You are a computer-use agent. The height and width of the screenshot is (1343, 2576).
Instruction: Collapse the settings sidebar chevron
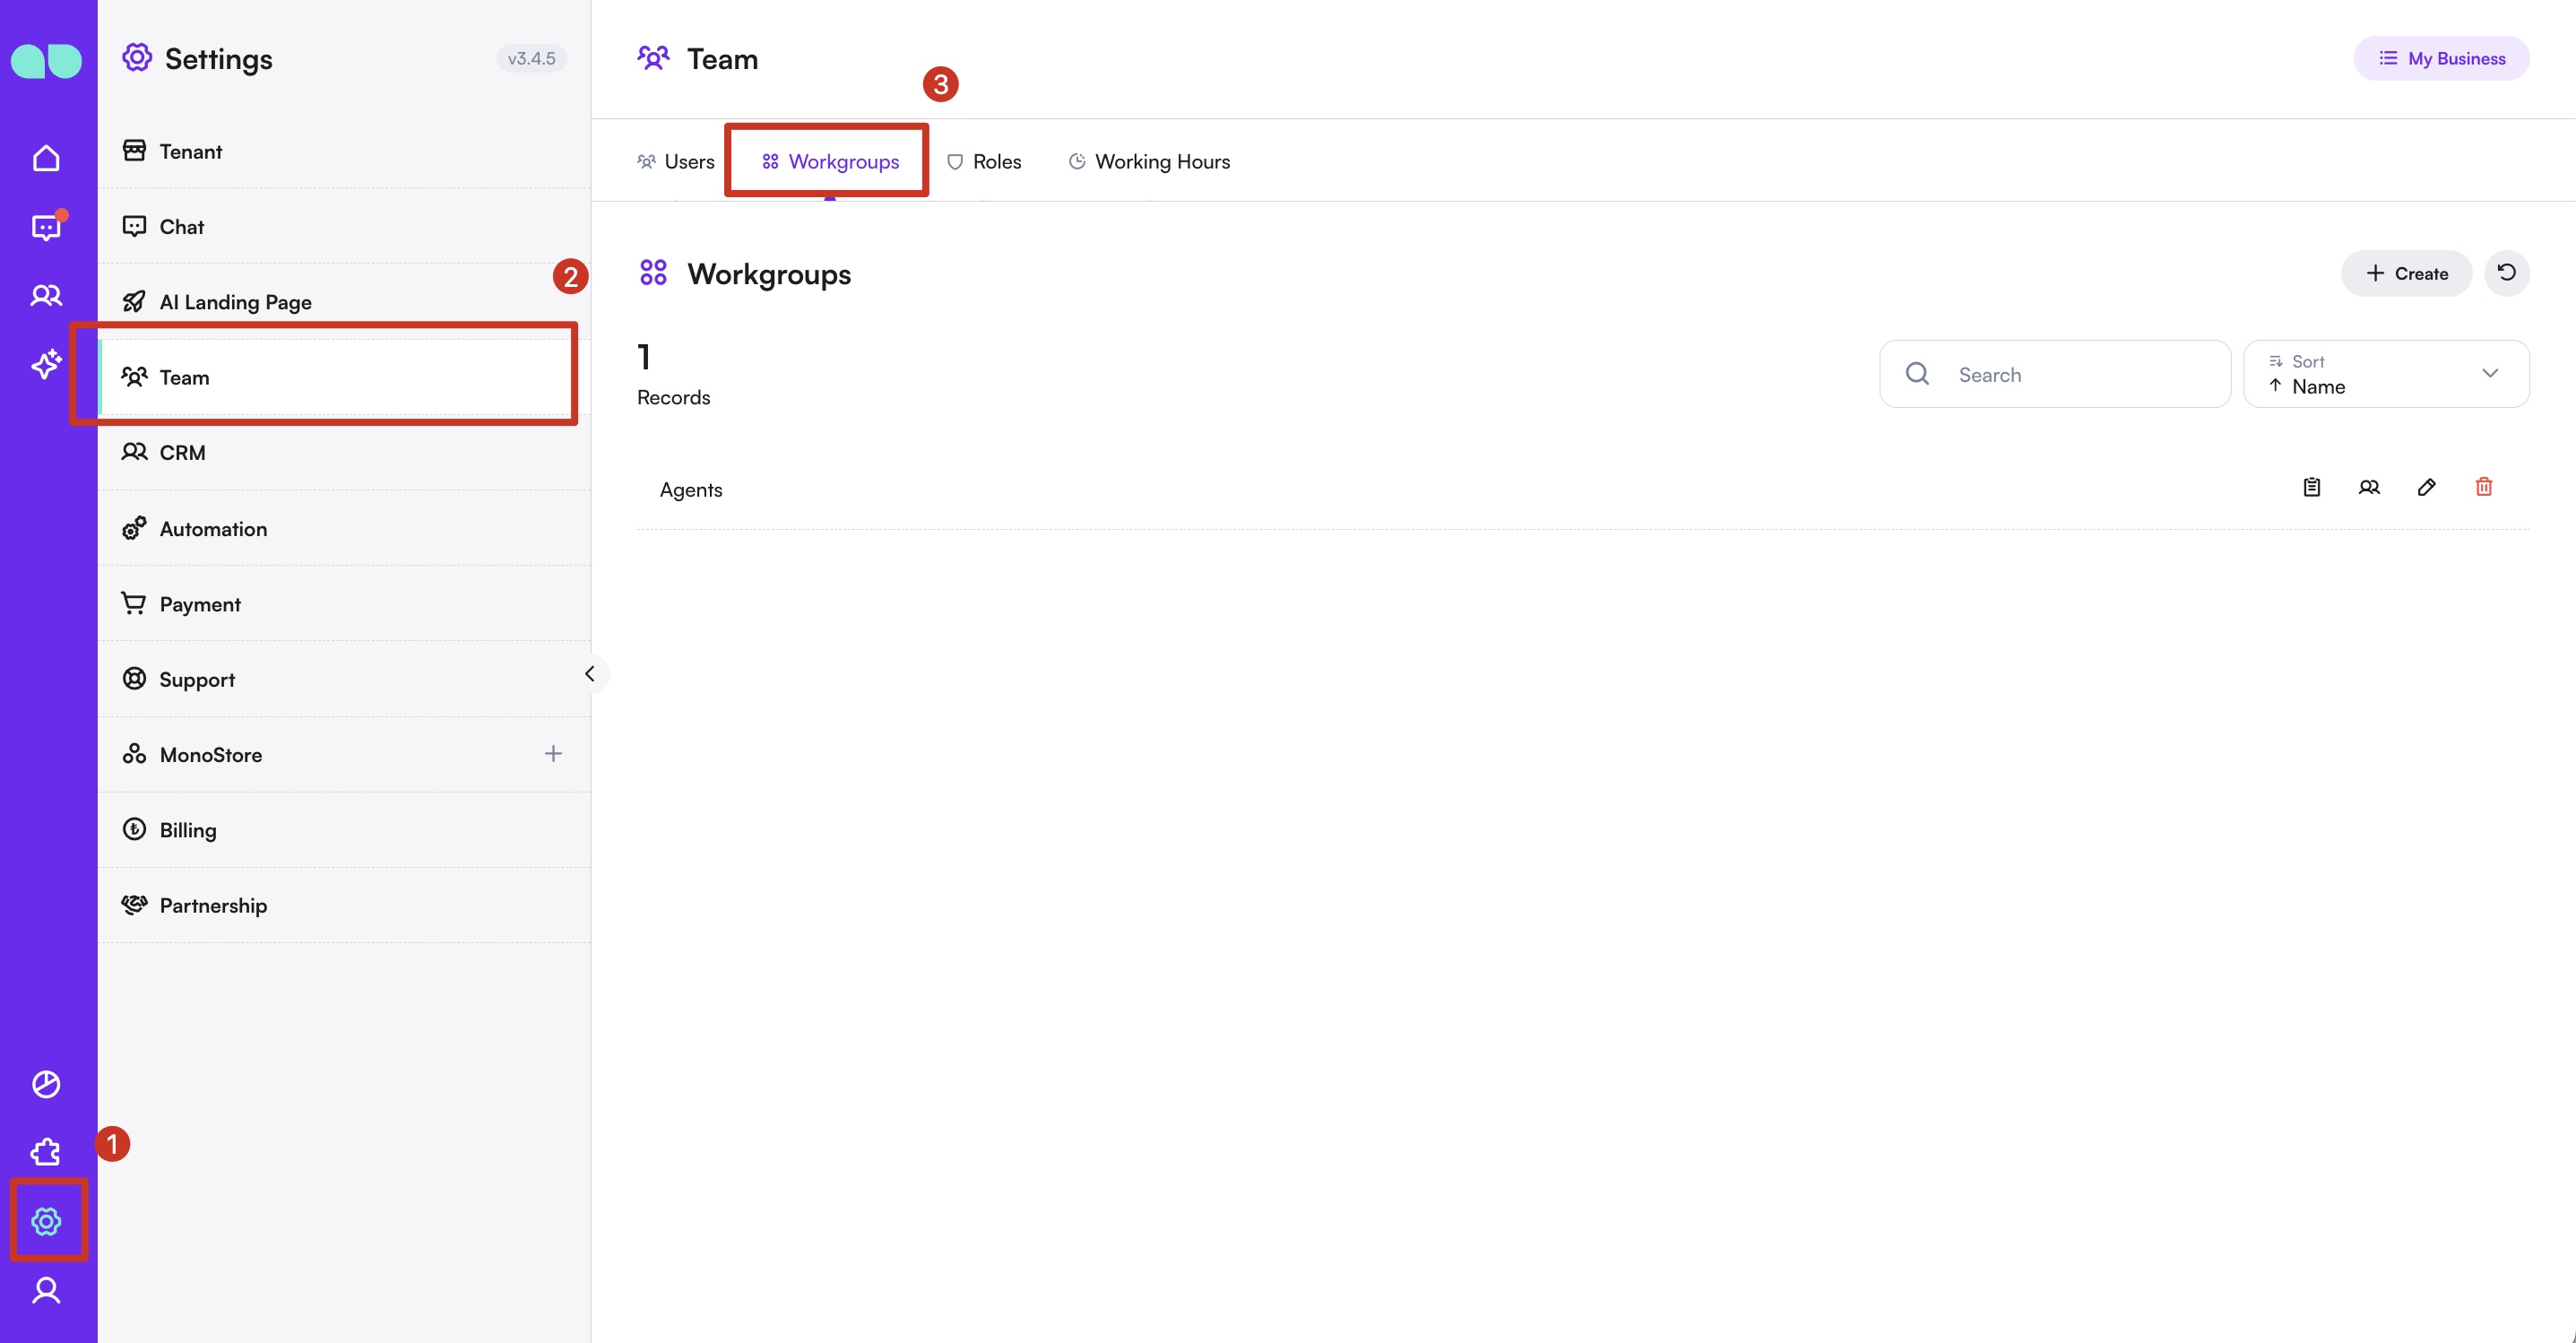coord(590,673)
